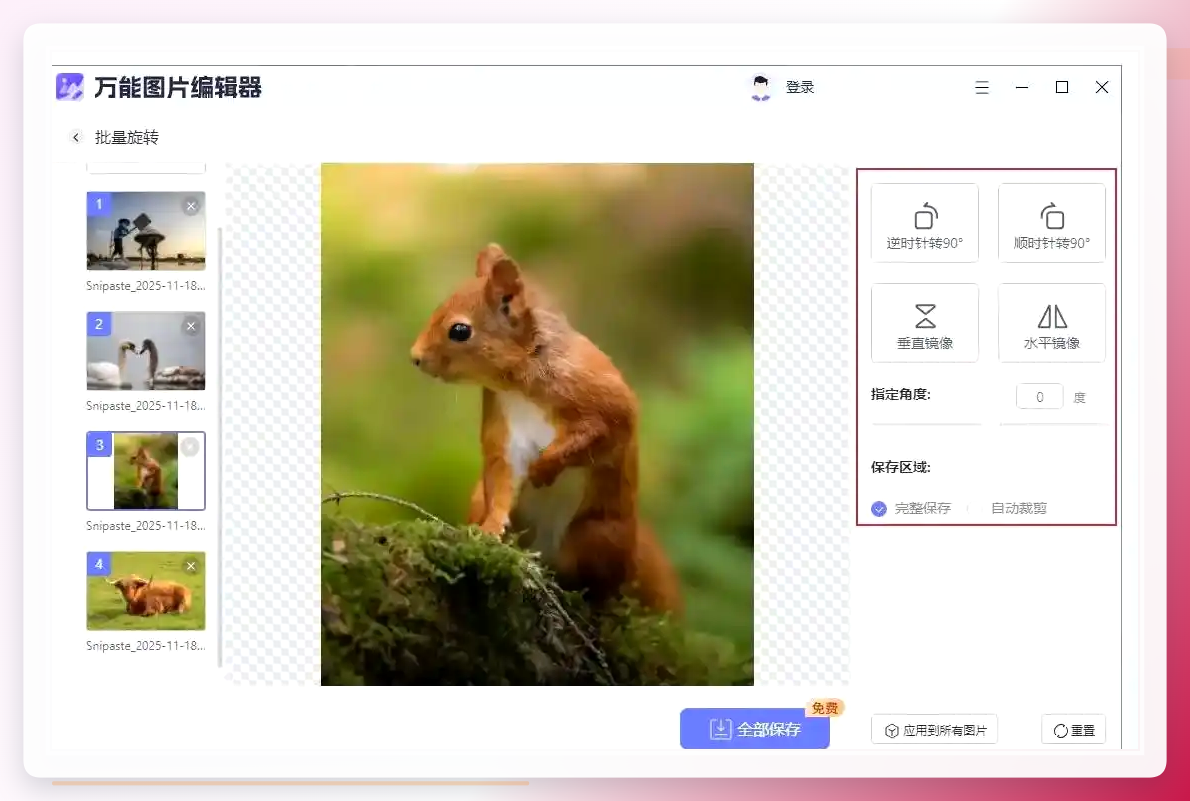The height and width of the screenshot is (801, 1190).
Task: Maximize the editor window
Action: click(x=1062, y=87)
